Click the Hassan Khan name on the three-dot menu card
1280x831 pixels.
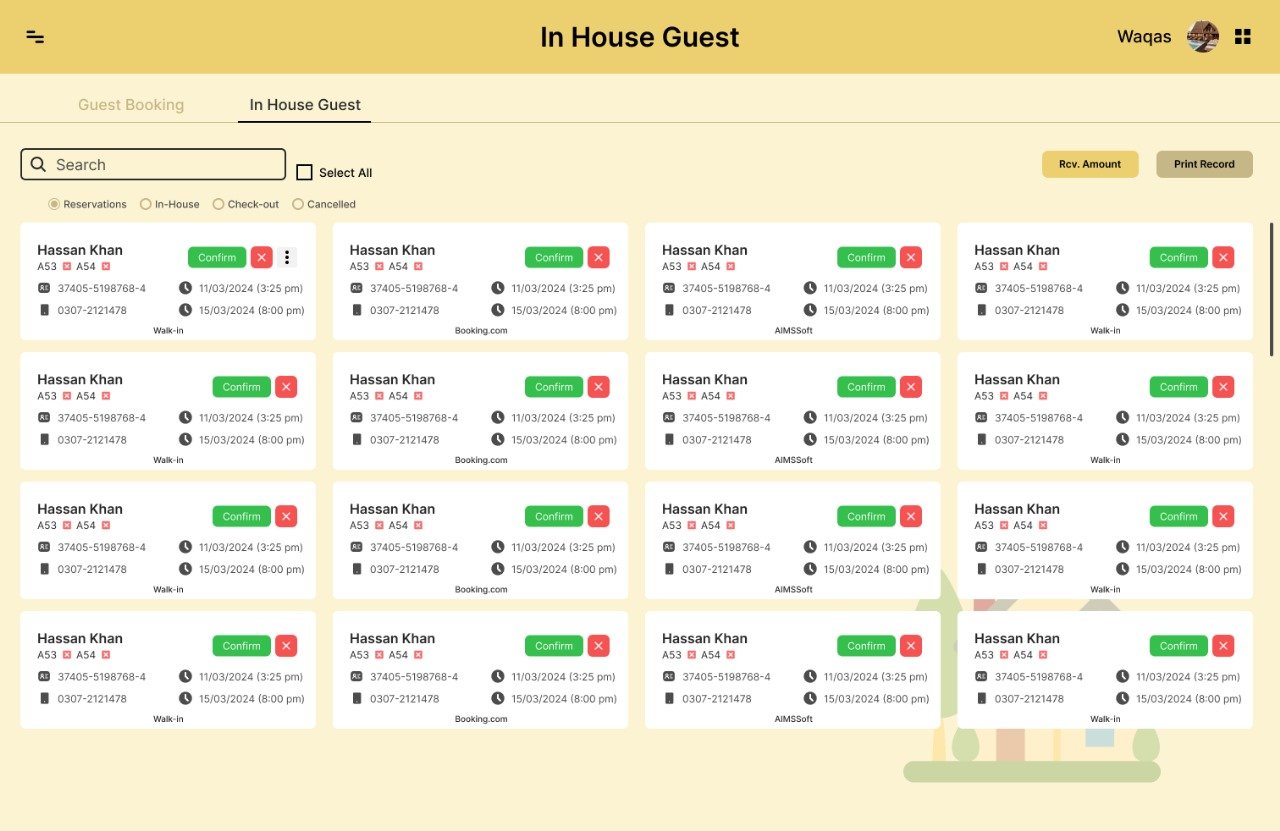pos(80,250)
